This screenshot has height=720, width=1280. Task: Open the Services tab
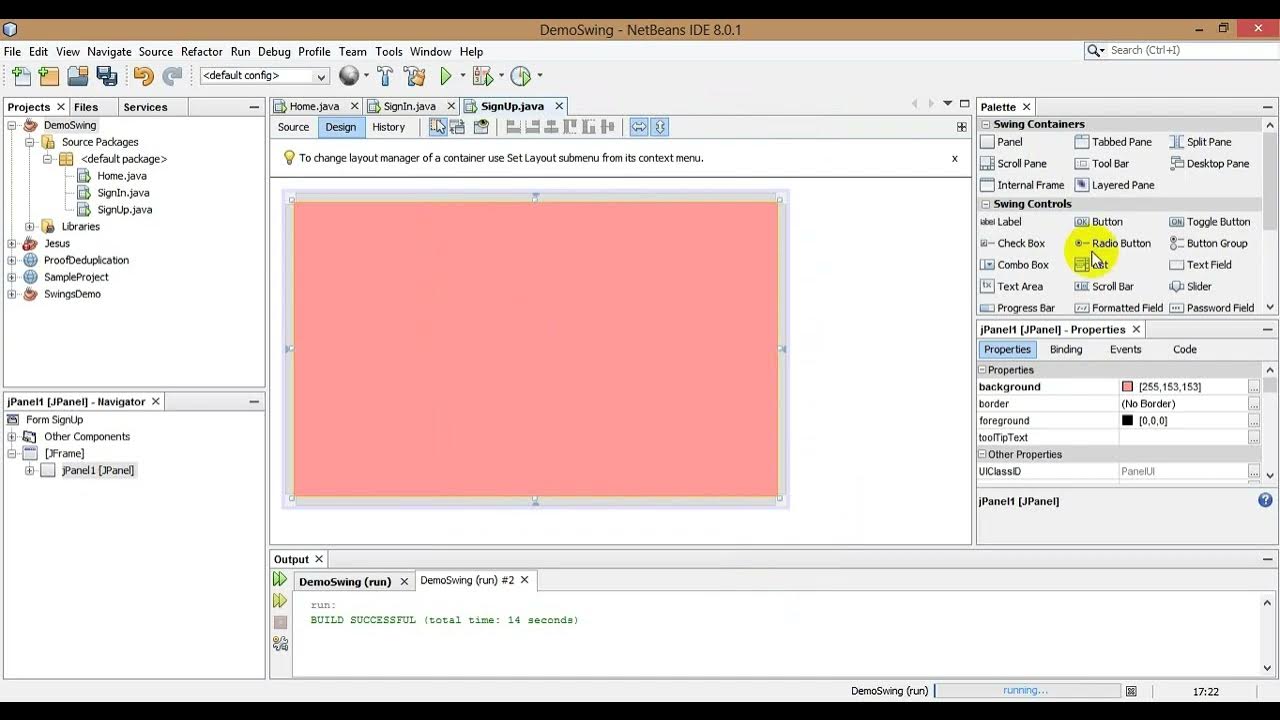pyautogui.click(x=145, y=107)
